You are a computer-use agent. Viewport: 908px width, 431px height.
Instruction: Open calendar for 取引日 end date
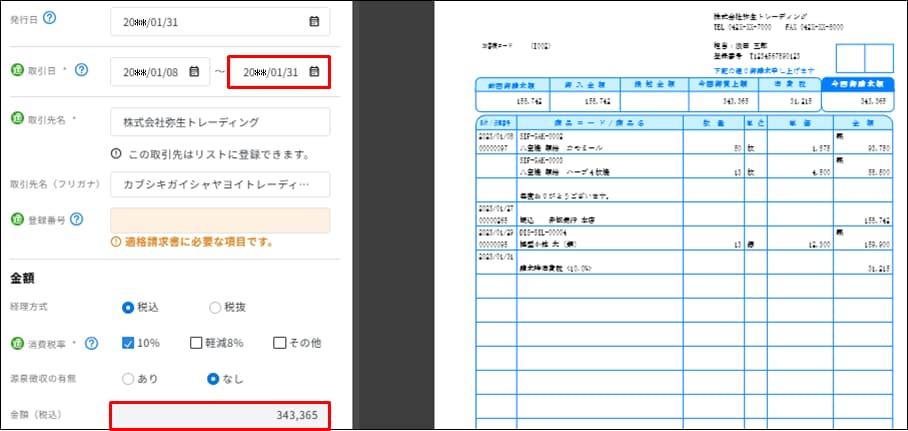tap(314, 71)
